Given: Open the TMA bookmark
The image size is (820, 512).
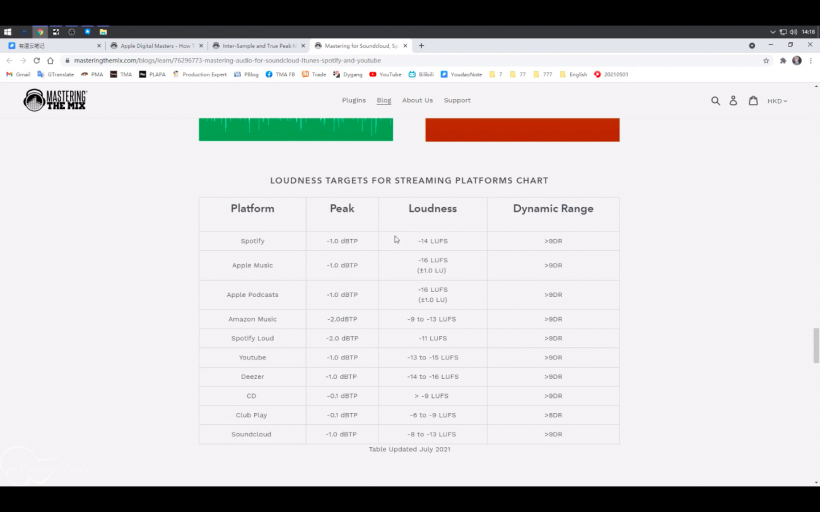Looking at the screenshot, I should 121,75.
